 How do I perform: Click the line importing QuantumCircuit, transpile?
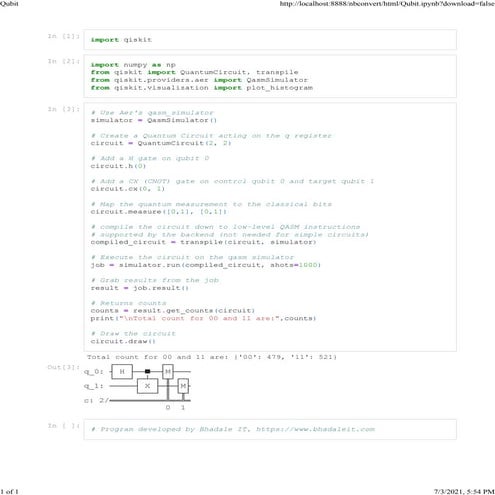[x=194, y=72]
